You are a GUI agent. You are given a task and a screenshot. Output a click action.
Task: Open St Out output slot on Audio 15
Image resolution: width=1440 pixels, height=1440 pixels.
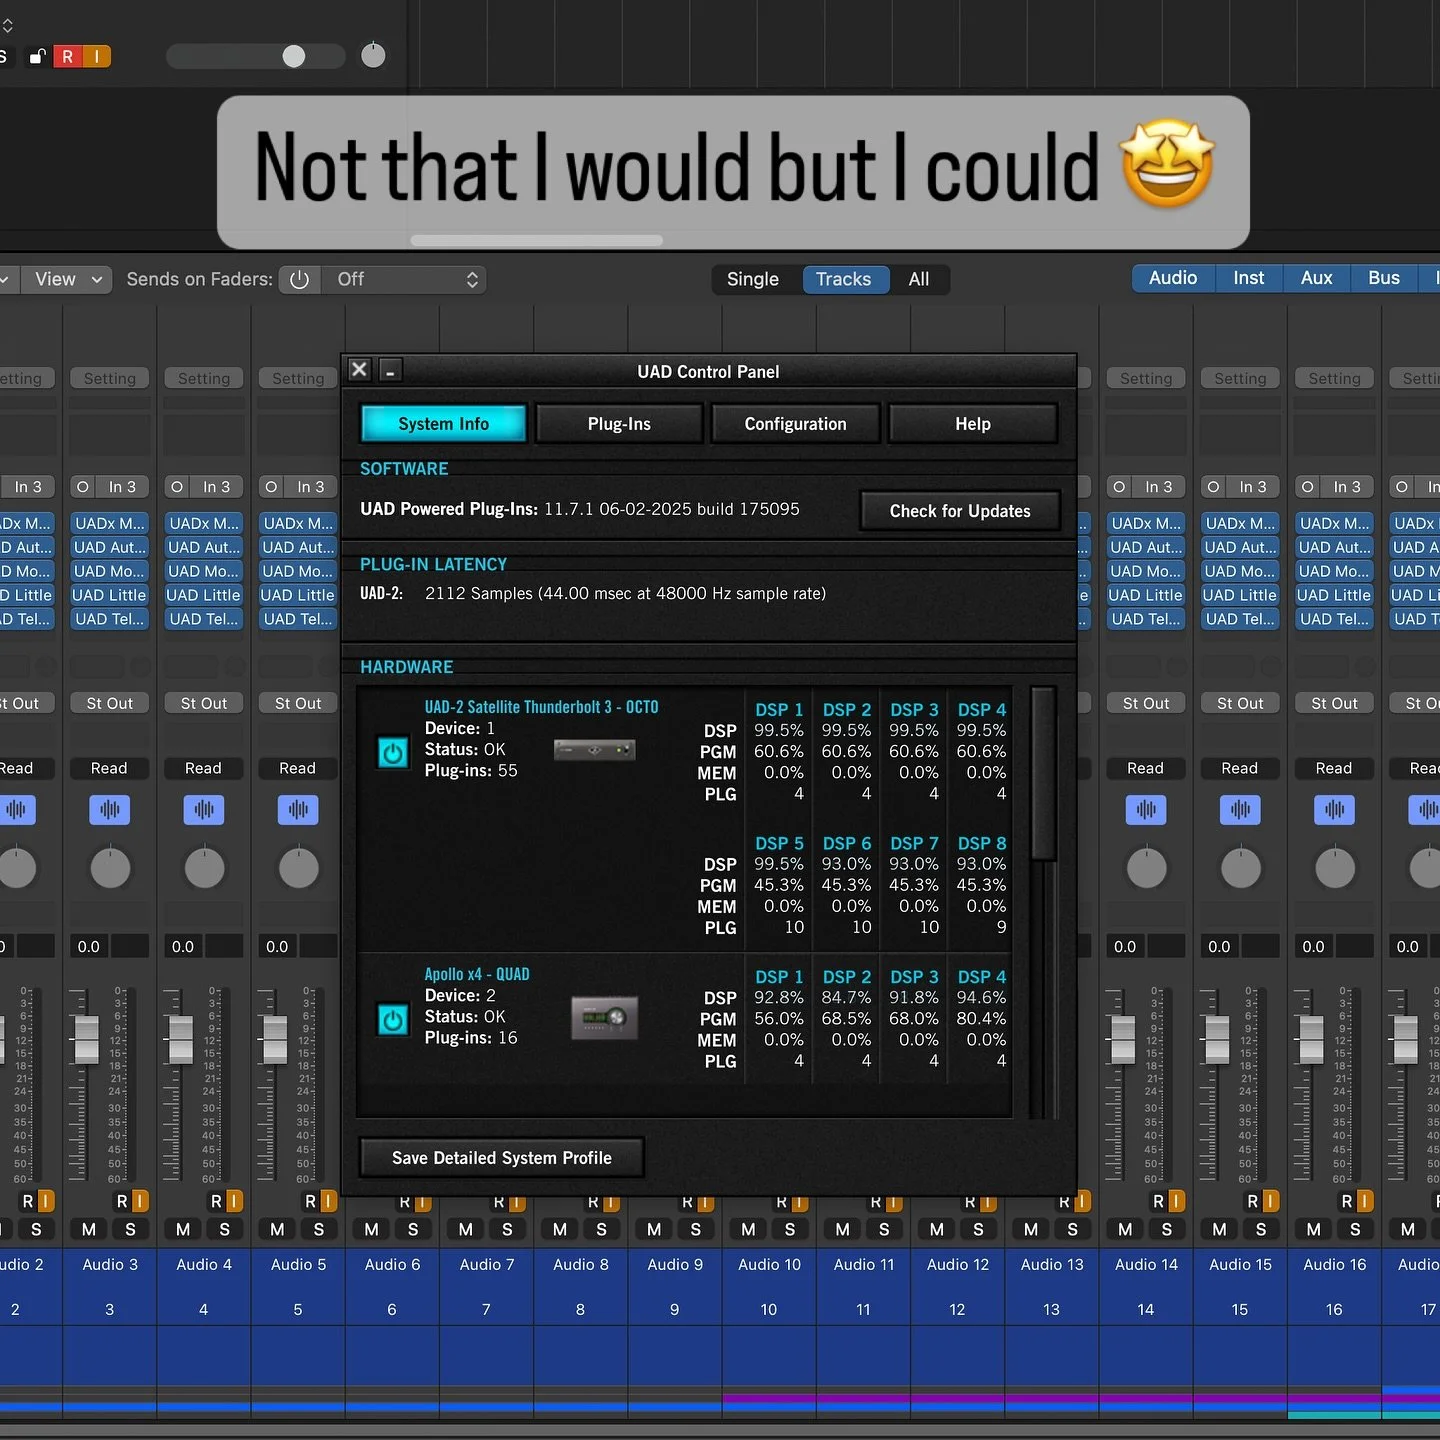click(1240, 703)
